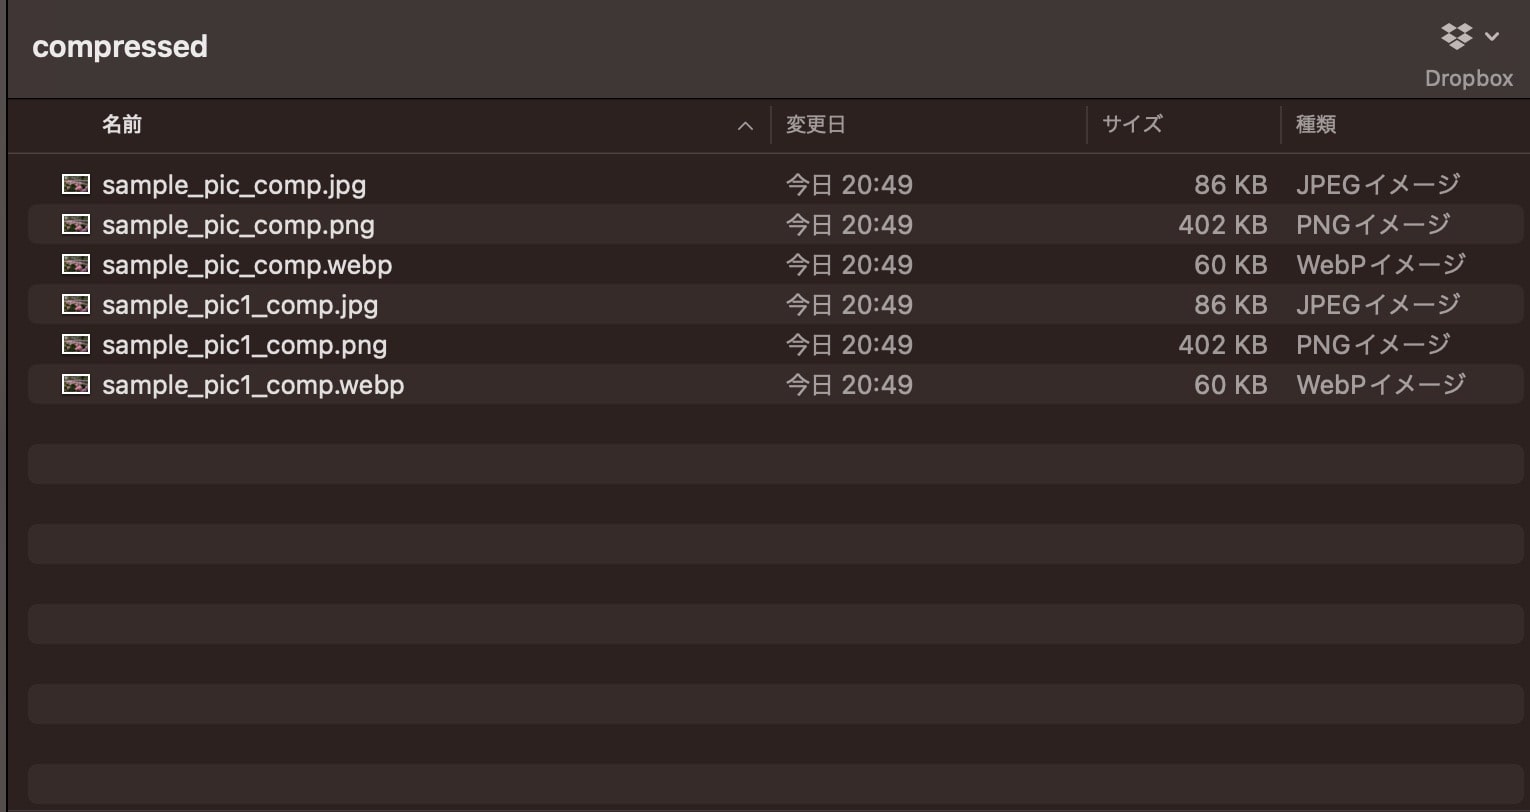Viewport: 1530px width, 812px height.
Task: Click modified date of sample_pic1_comp.jpg
Action: pos(849,305)
